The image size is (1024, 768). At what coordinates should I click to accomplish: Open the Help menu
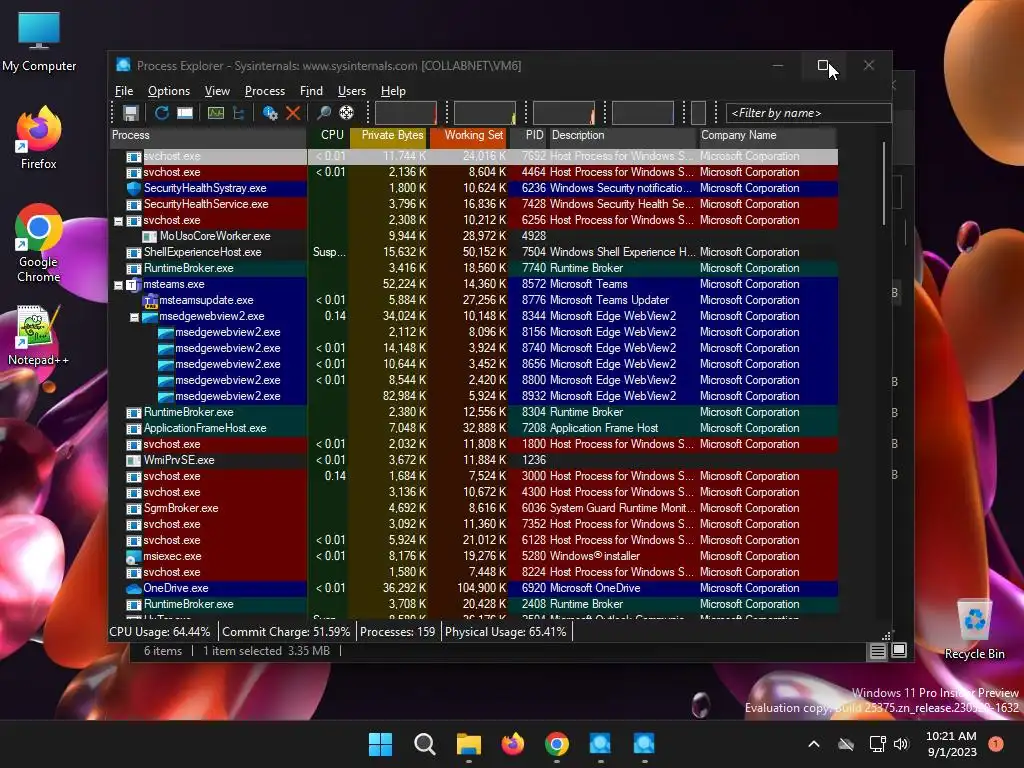click(393, 91)
